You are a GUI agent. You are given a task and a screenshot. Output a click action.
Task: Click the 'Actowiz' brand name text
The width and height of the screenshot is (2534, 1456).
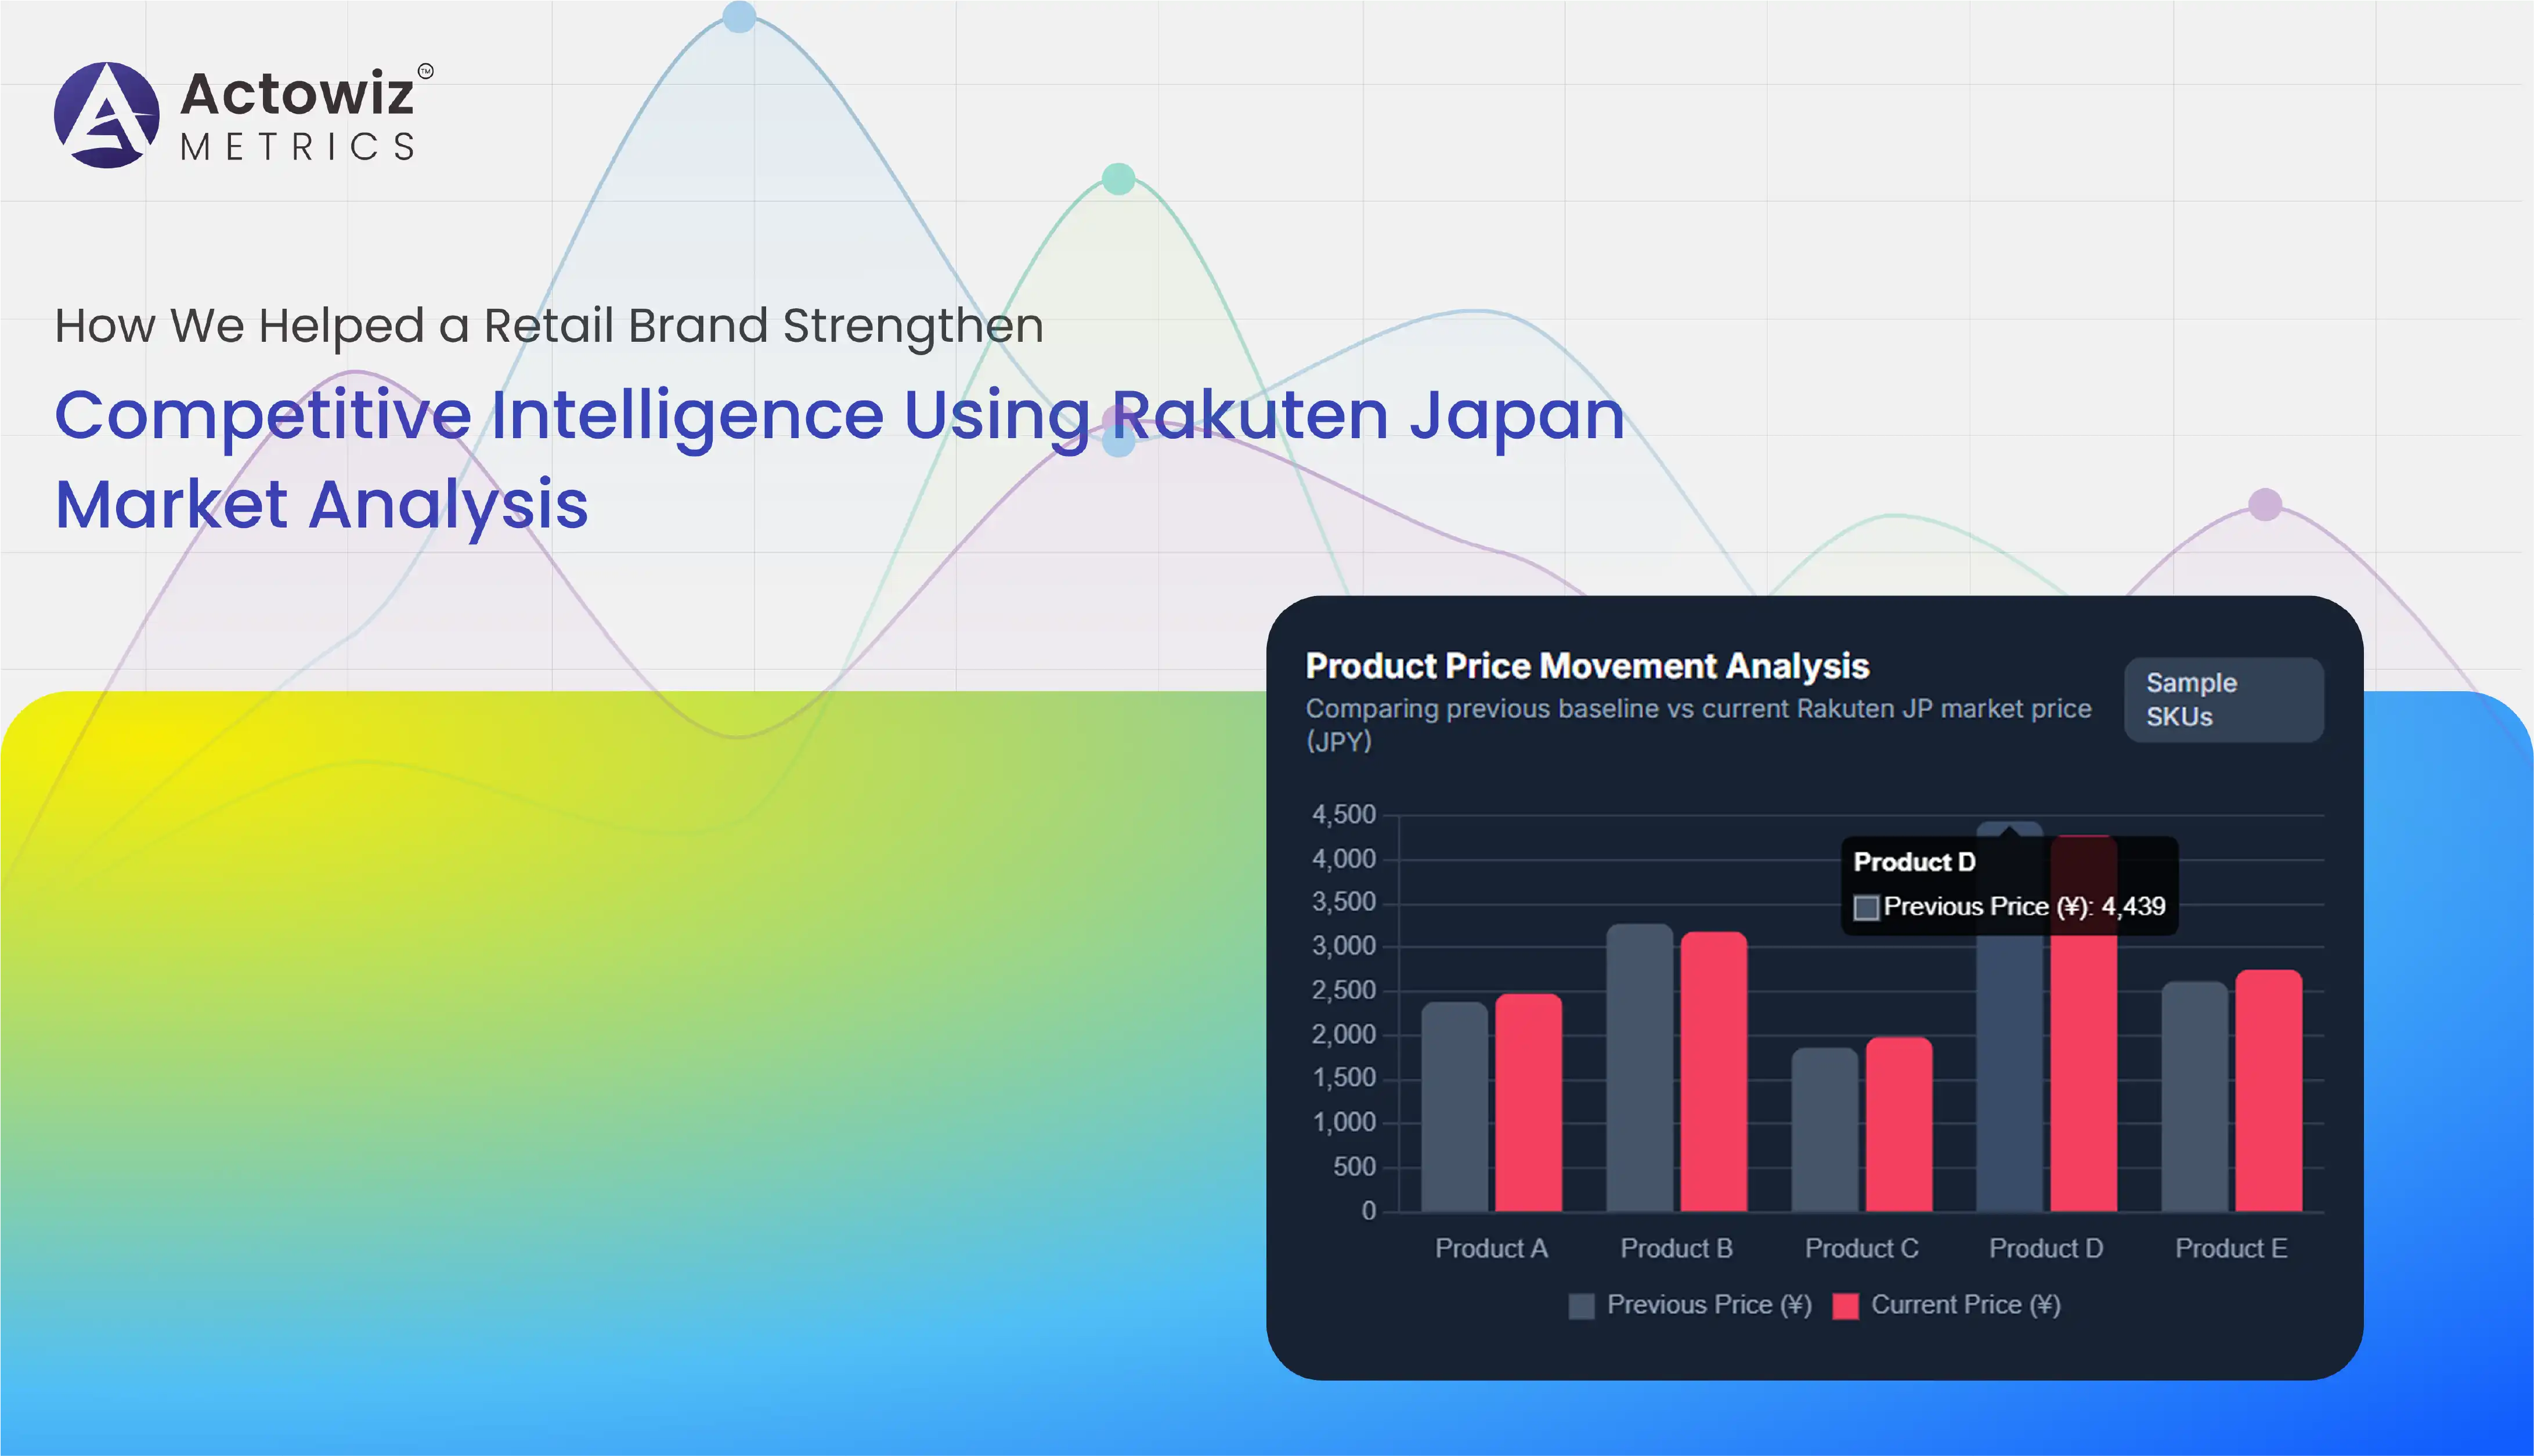pos(297,94)
